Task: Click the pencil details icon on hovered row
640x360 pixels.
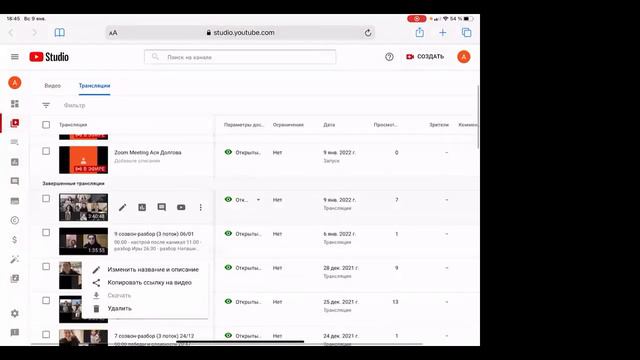Action: pos(122,207)
